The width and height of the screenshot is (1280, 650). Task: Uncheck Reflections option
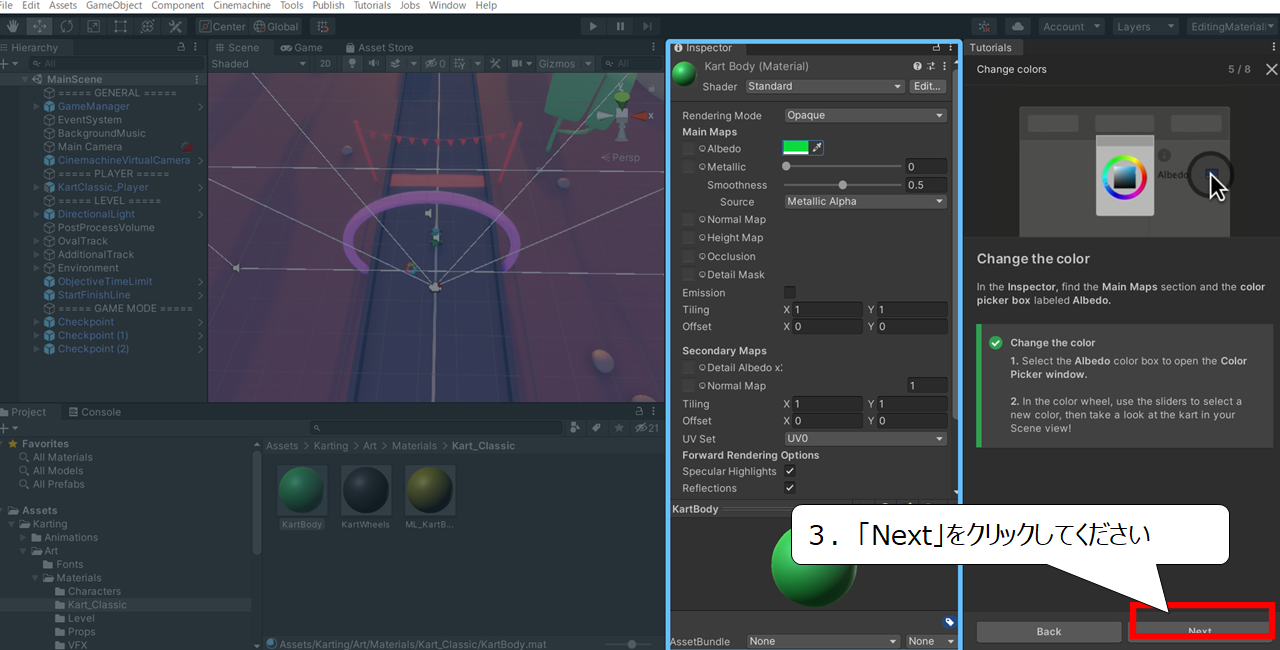pos(790,488)
